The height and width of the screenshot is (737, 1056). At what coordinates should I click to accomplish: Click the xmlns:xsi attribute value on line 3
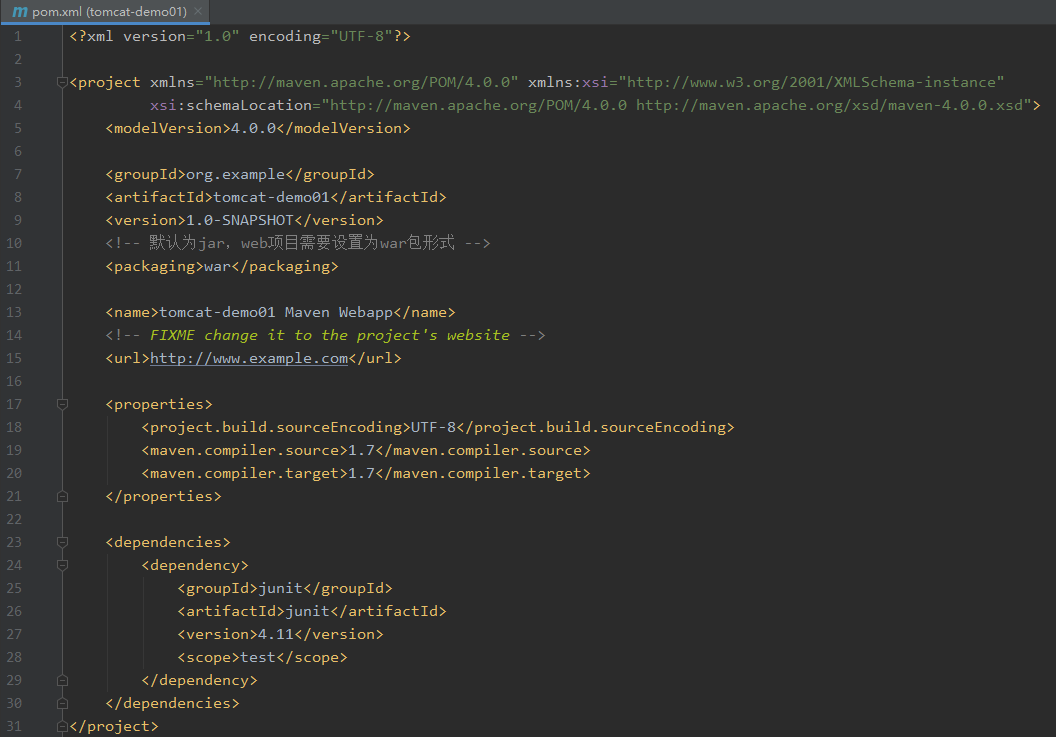811,82
